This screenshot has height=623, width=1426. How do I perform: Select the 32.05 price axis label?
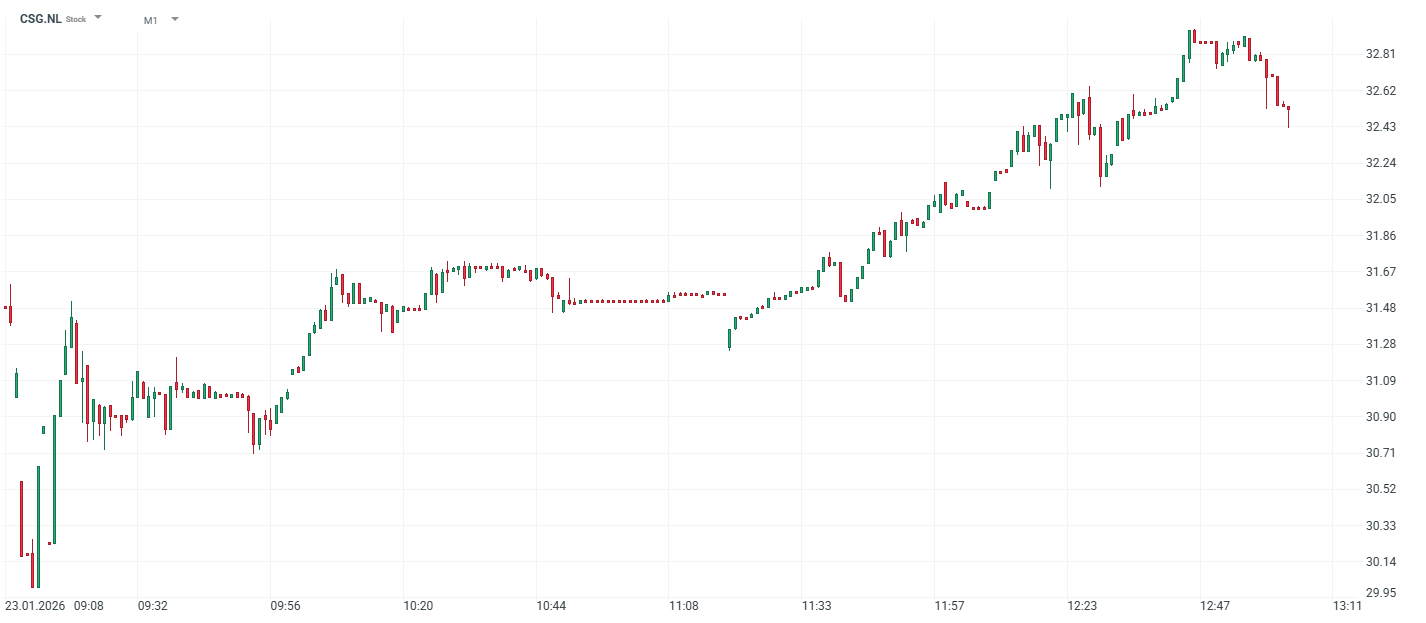point(1381,199)
